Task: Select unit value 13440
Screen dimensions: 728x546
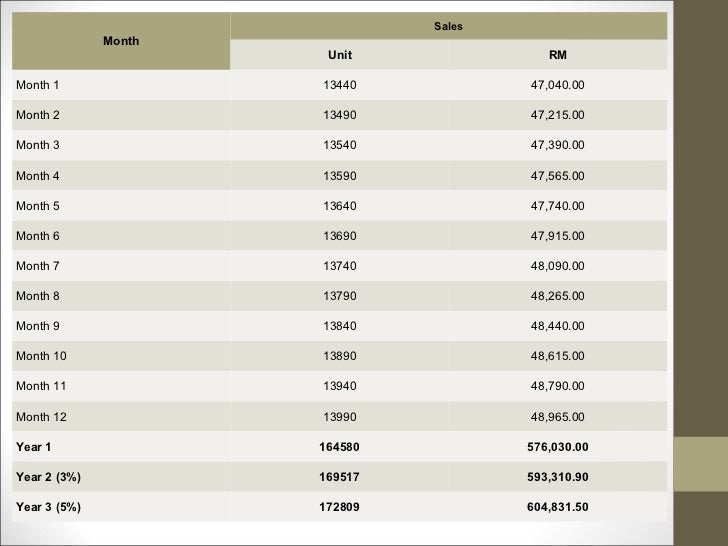Action: (340, 84)
